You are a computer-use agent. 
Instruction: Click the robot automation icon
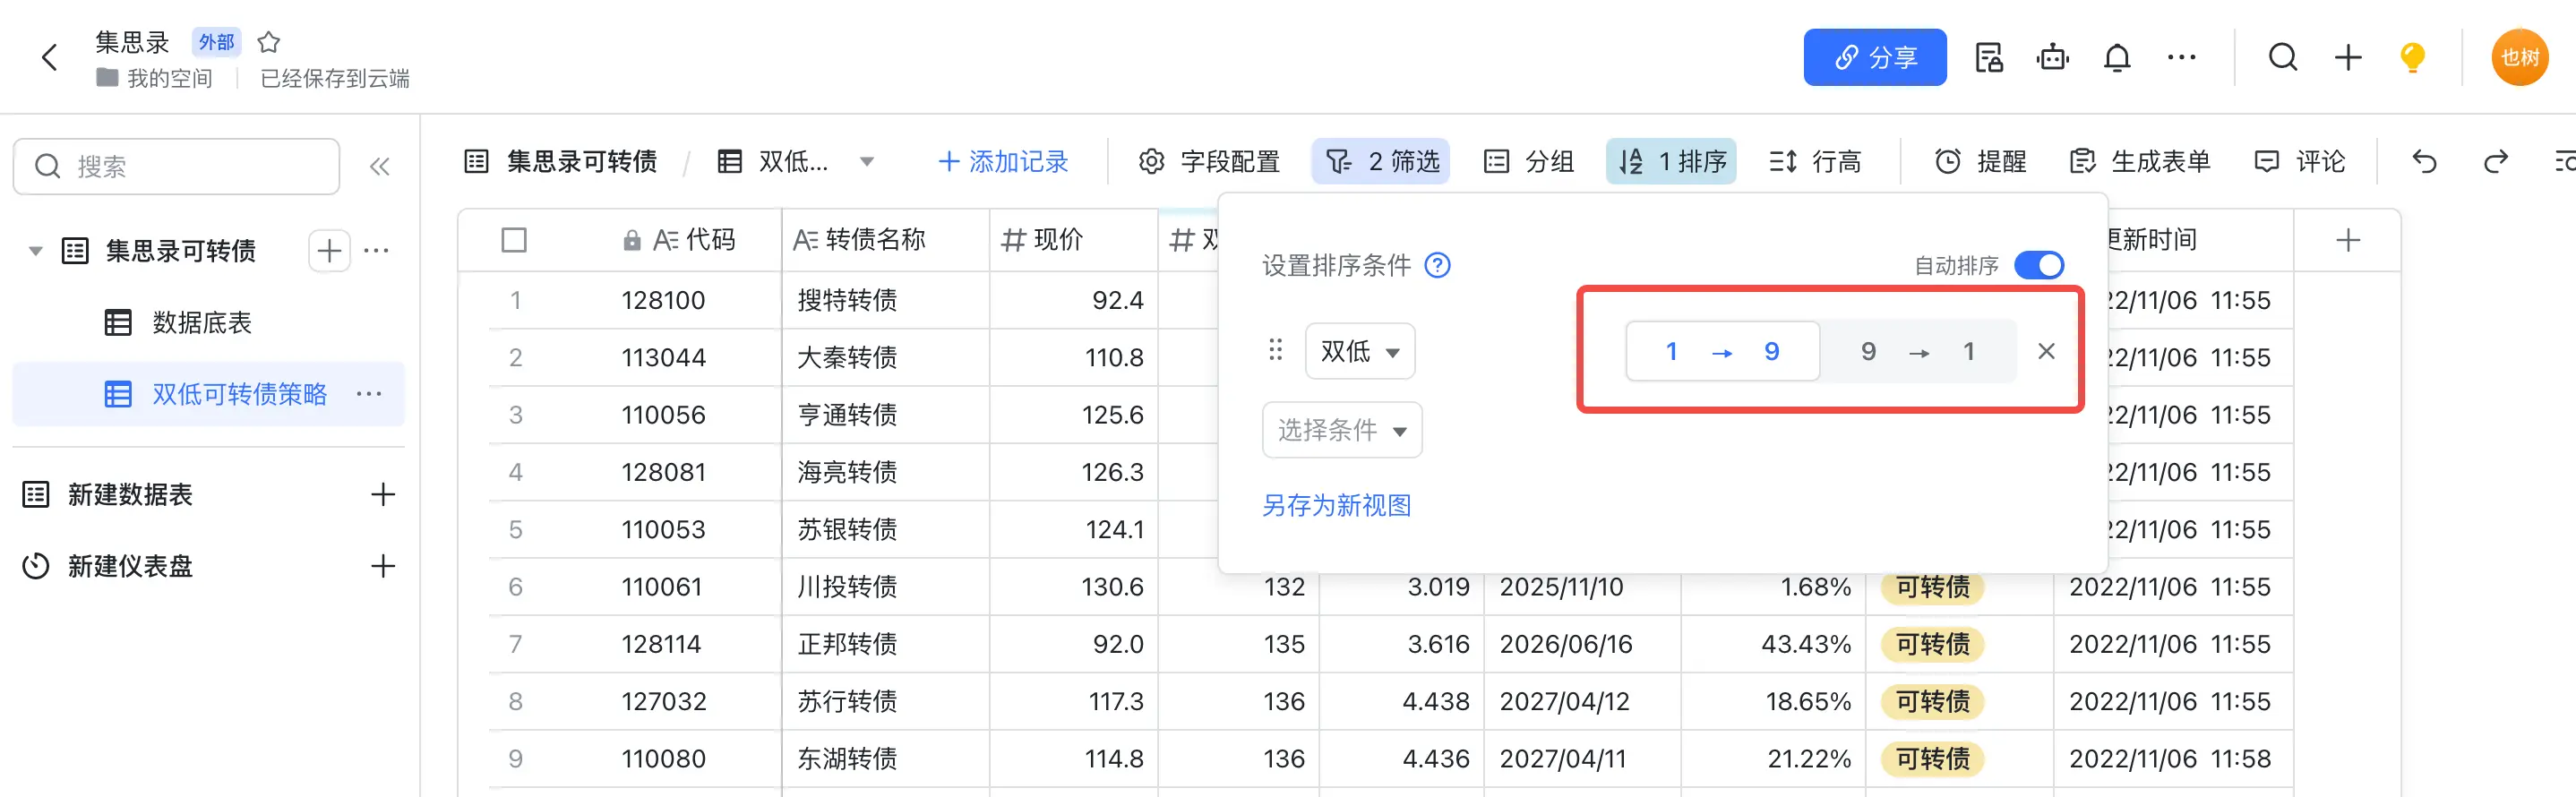pyautogui.click(x=2052, y=58)
